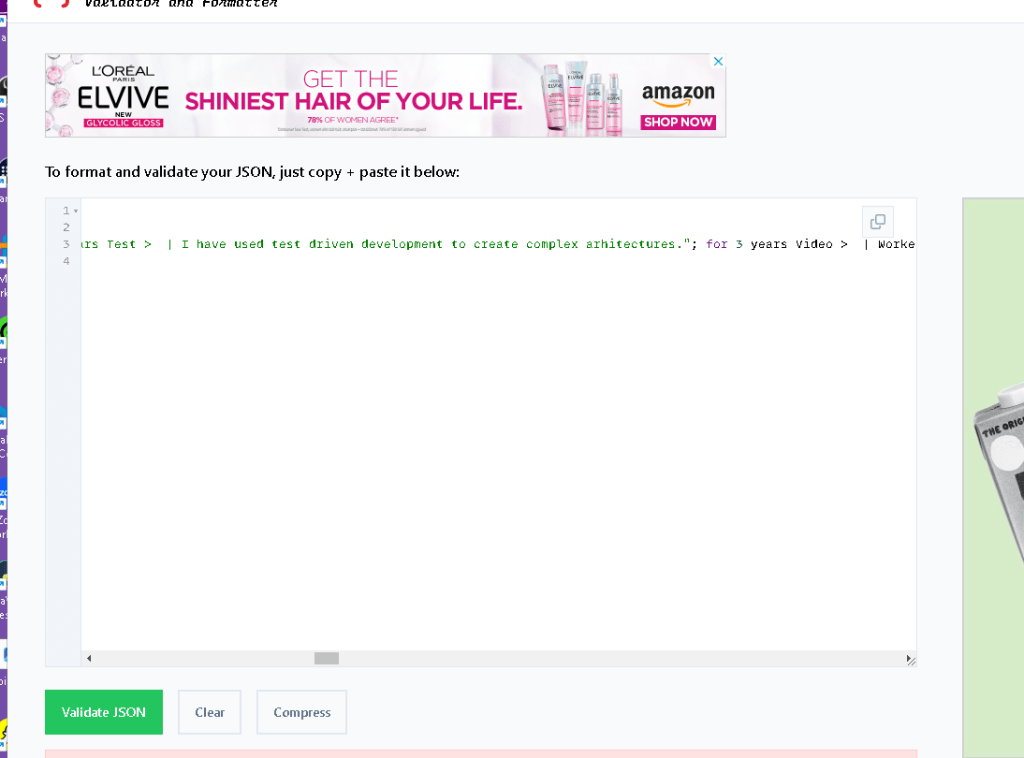
Task: Collapse the fold arrow at line 1
Action: coord(76,211)
